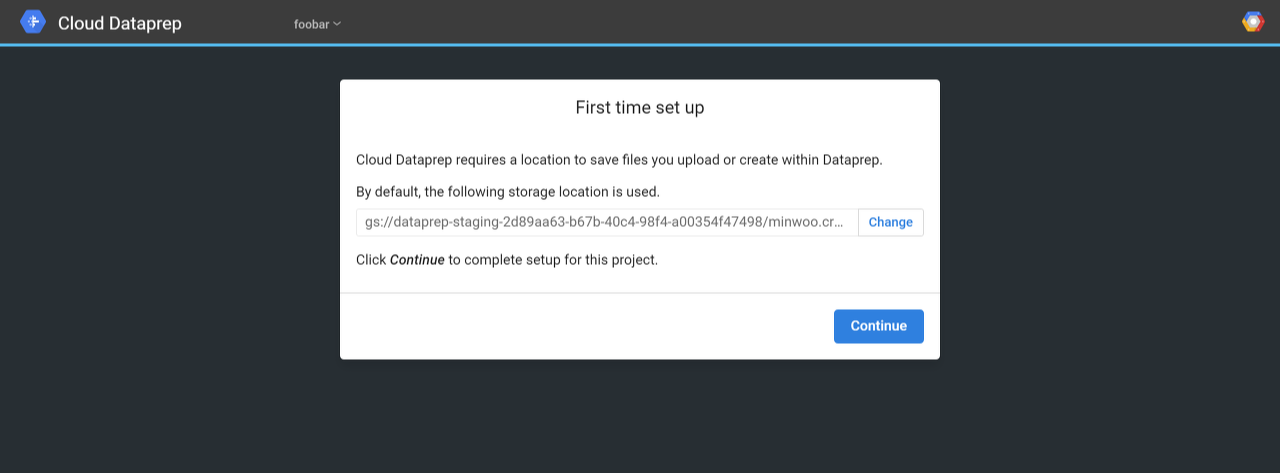Click the Change storage location button
1280x473 pixels.
tap(890, 222)
